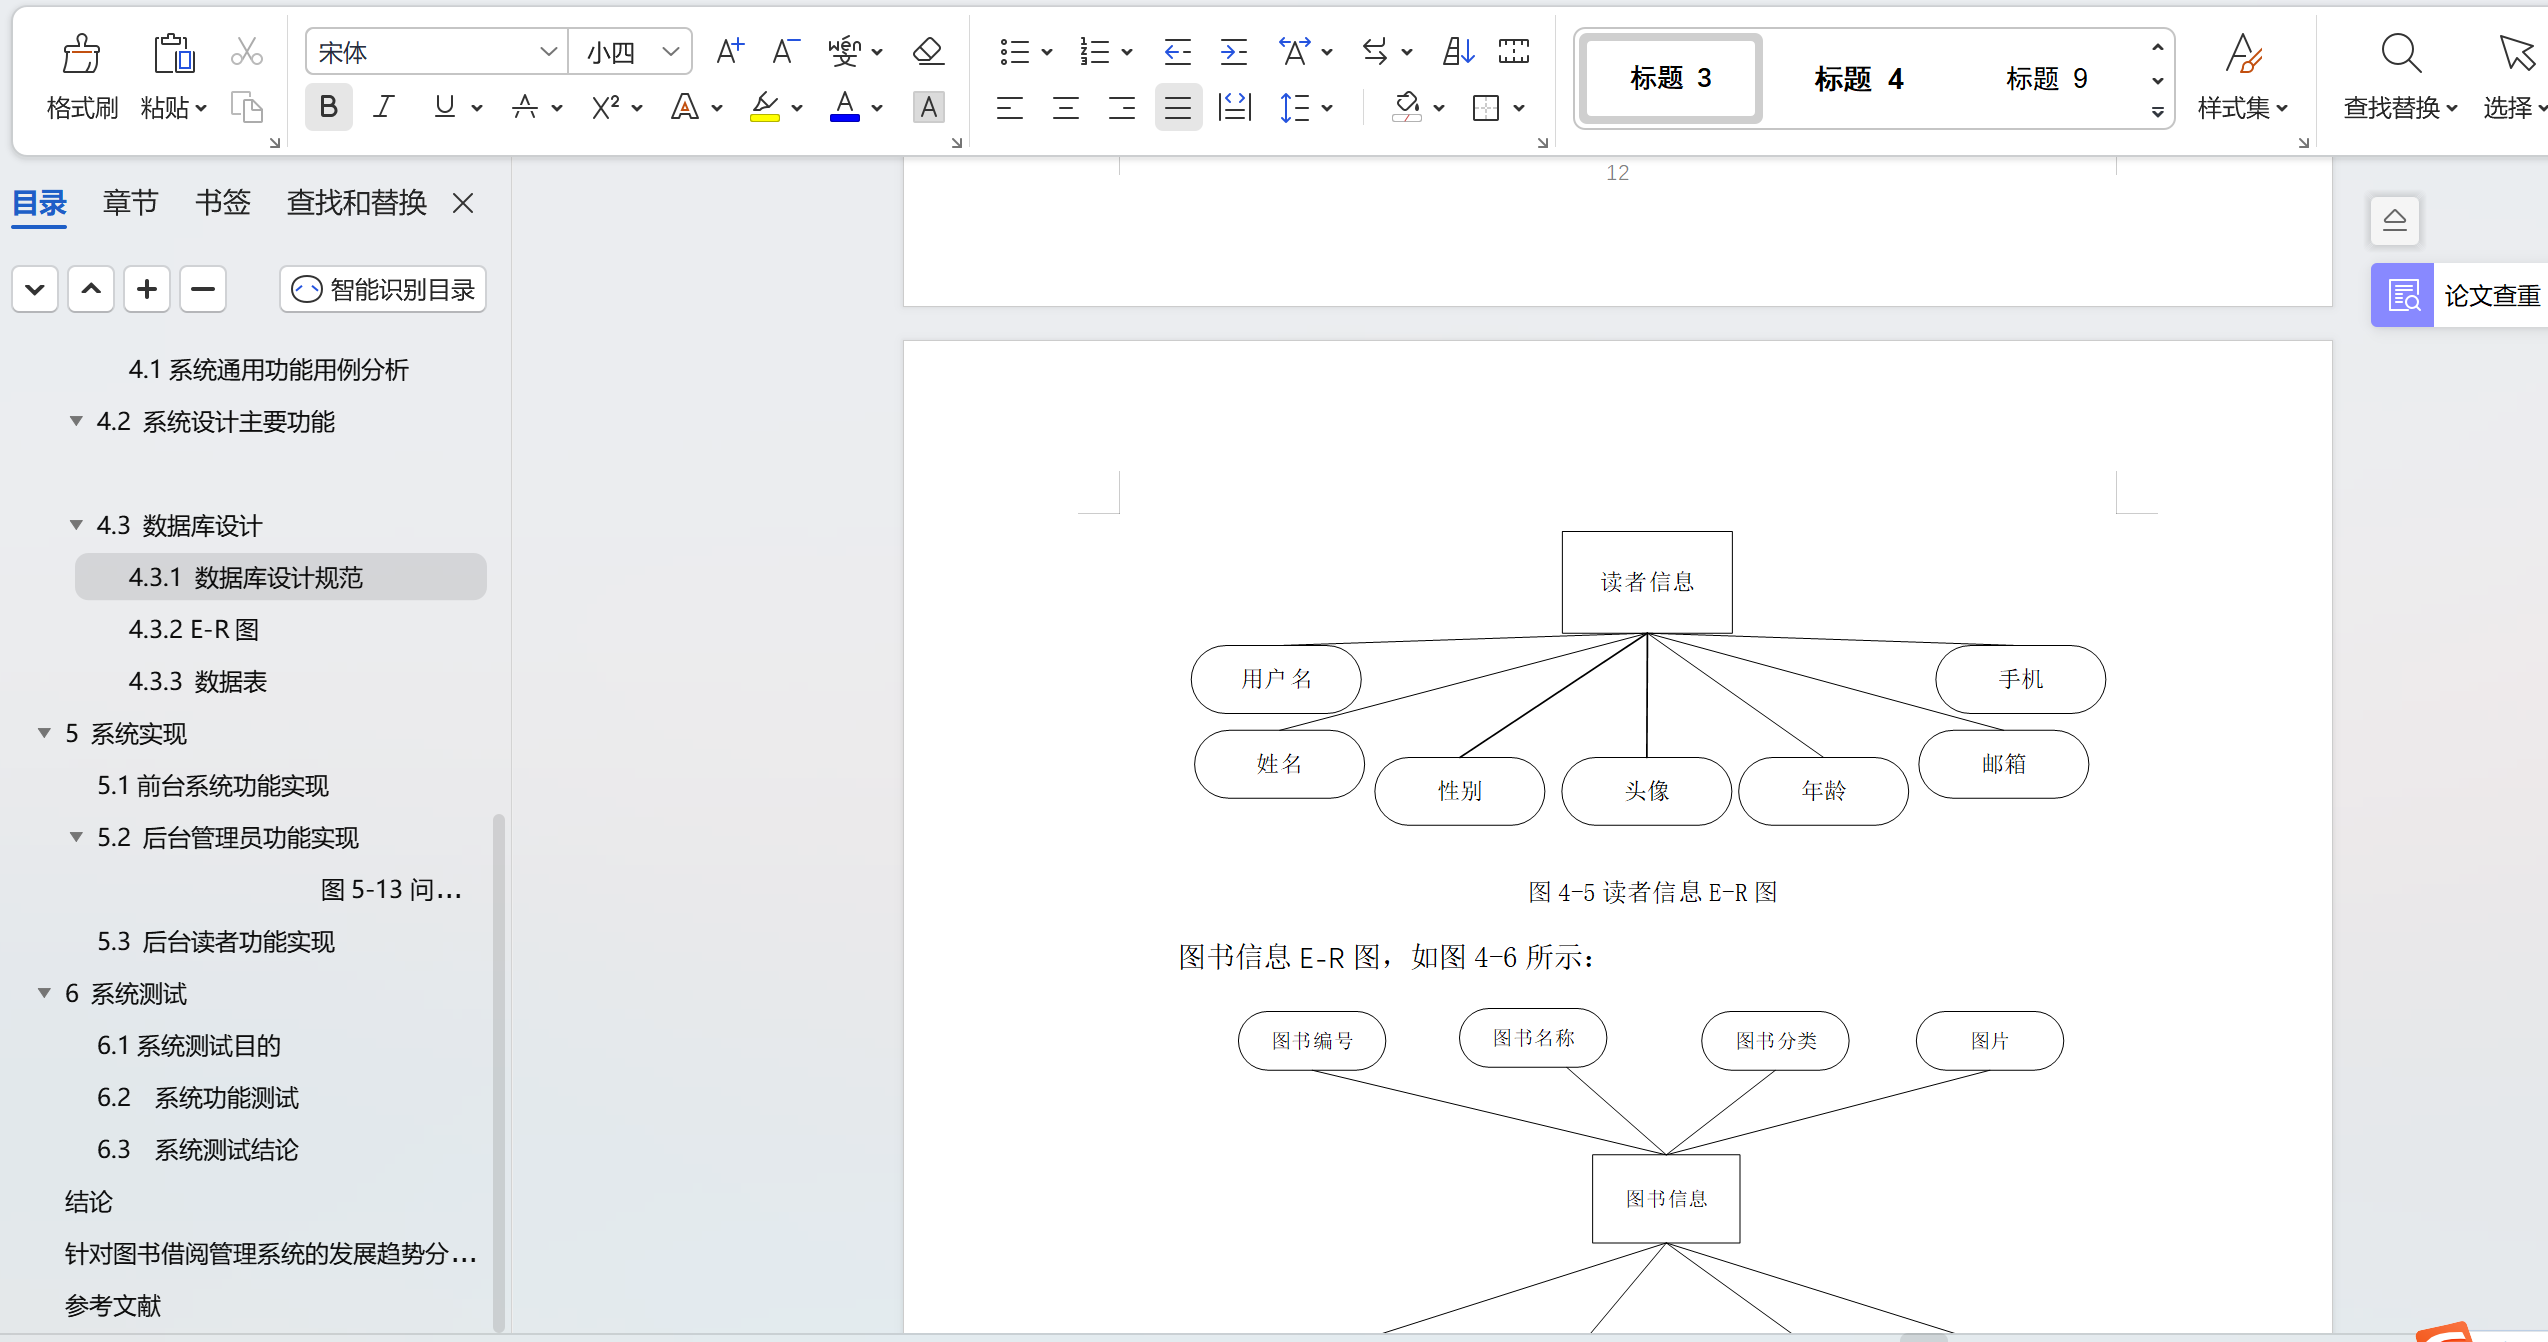Click the cut scissors icon
The height and width of the screenshot is (1342, 2548).
pos(246,51)
